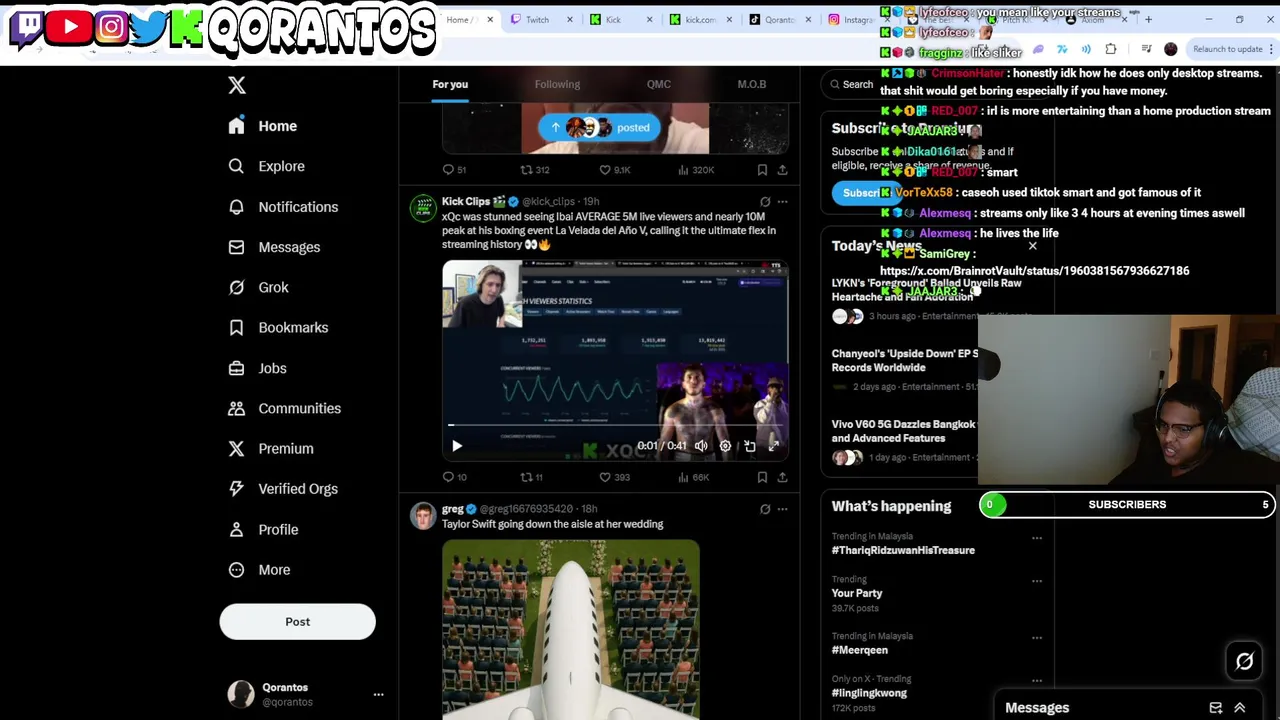This screenshot has width=1280, height=720.
Task: Share the Kick Clips post
Action: [x=782, y=477]
